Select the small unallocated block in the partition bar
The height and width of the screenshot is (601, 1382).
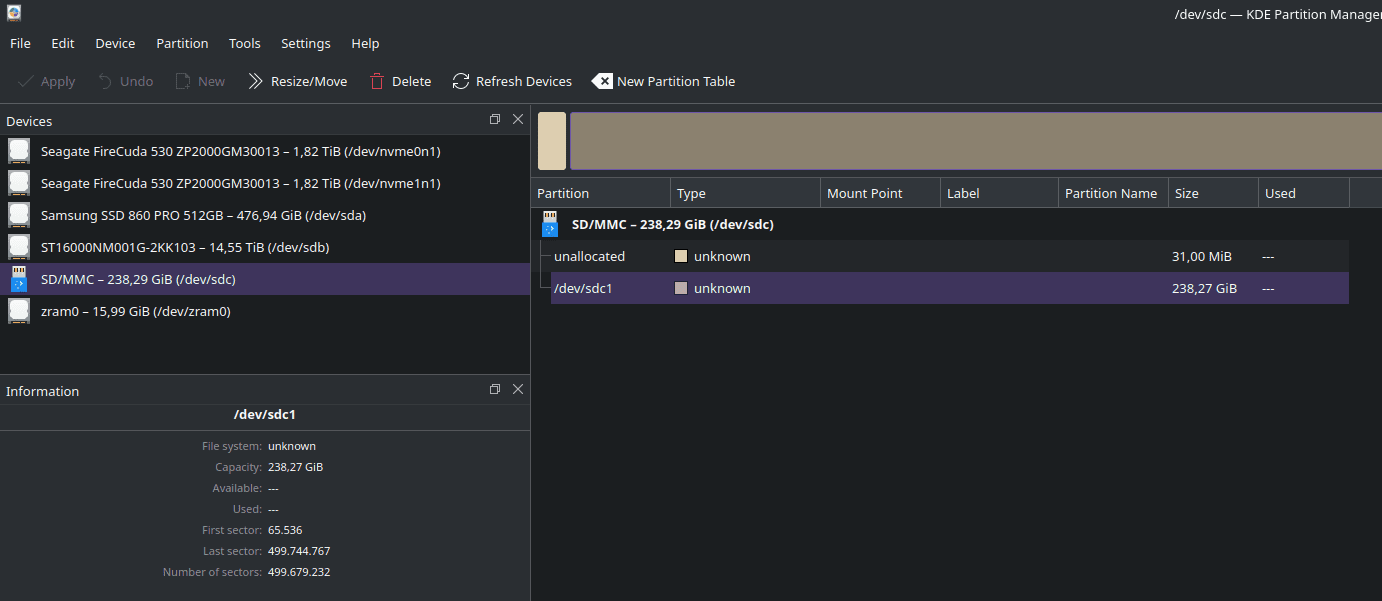pyautogui.click(x=552, y=141)
